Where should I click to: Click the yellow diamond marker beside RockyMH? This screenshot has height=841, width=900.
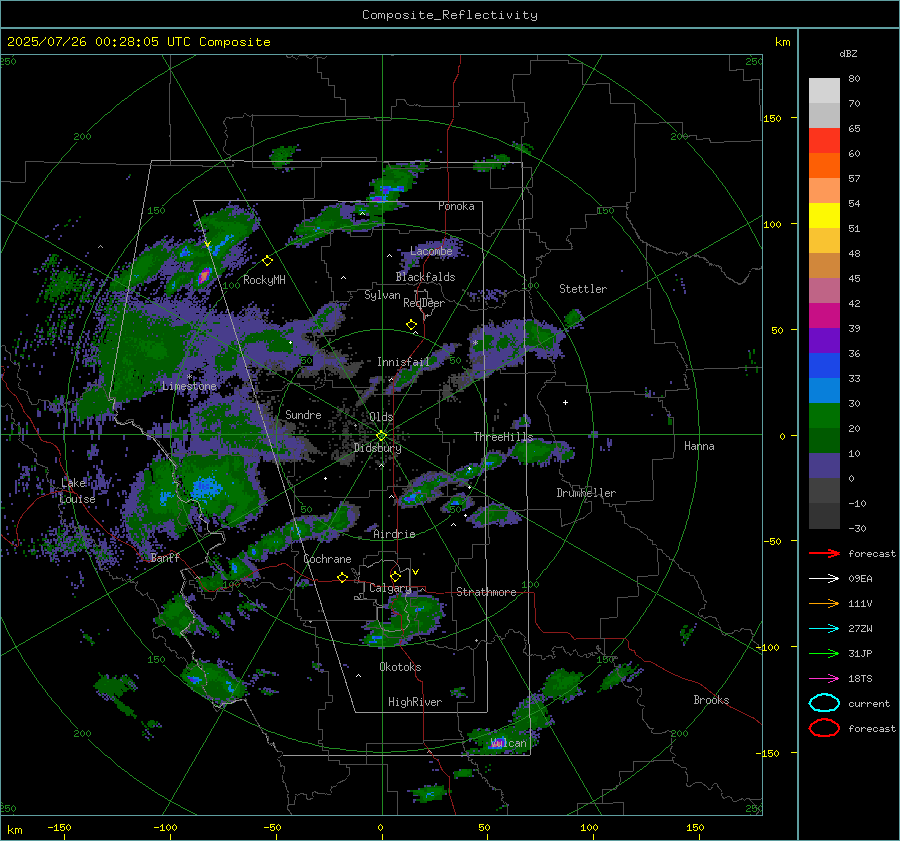(267, 261)
